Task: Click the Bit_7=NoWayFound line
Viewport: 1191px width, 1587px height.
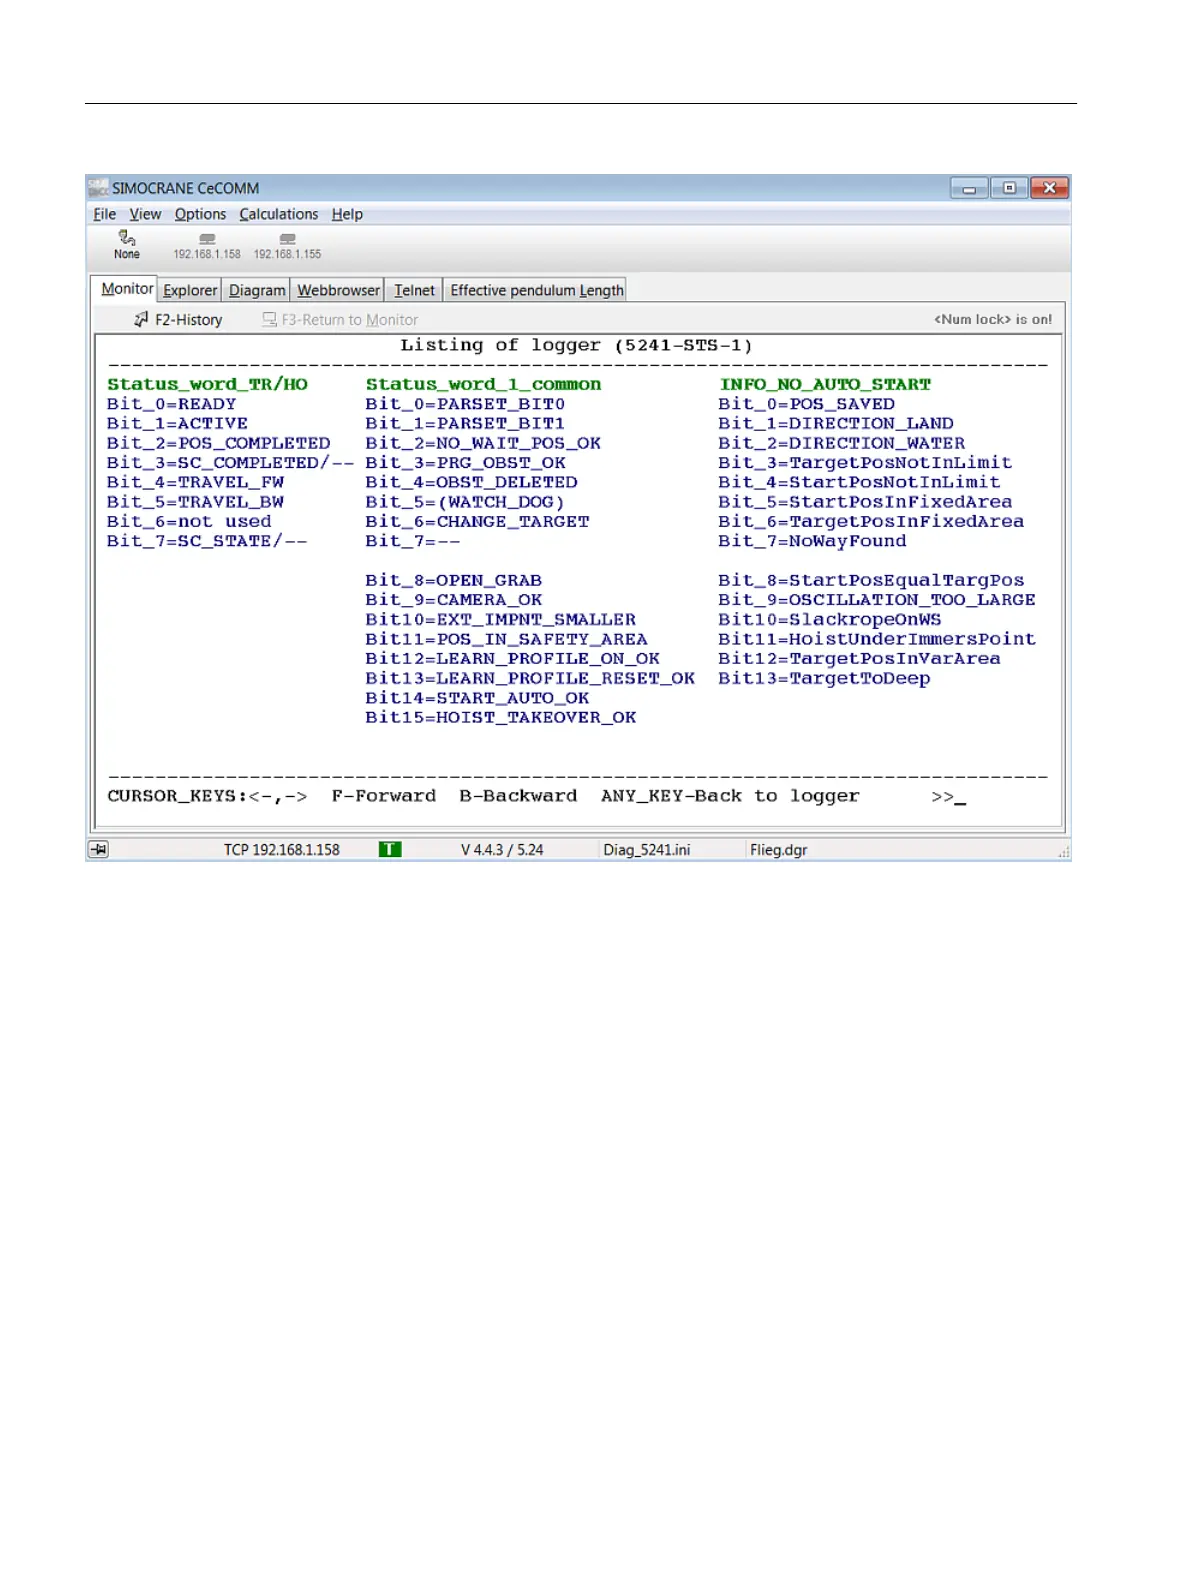Action: [x=812, y=541]
